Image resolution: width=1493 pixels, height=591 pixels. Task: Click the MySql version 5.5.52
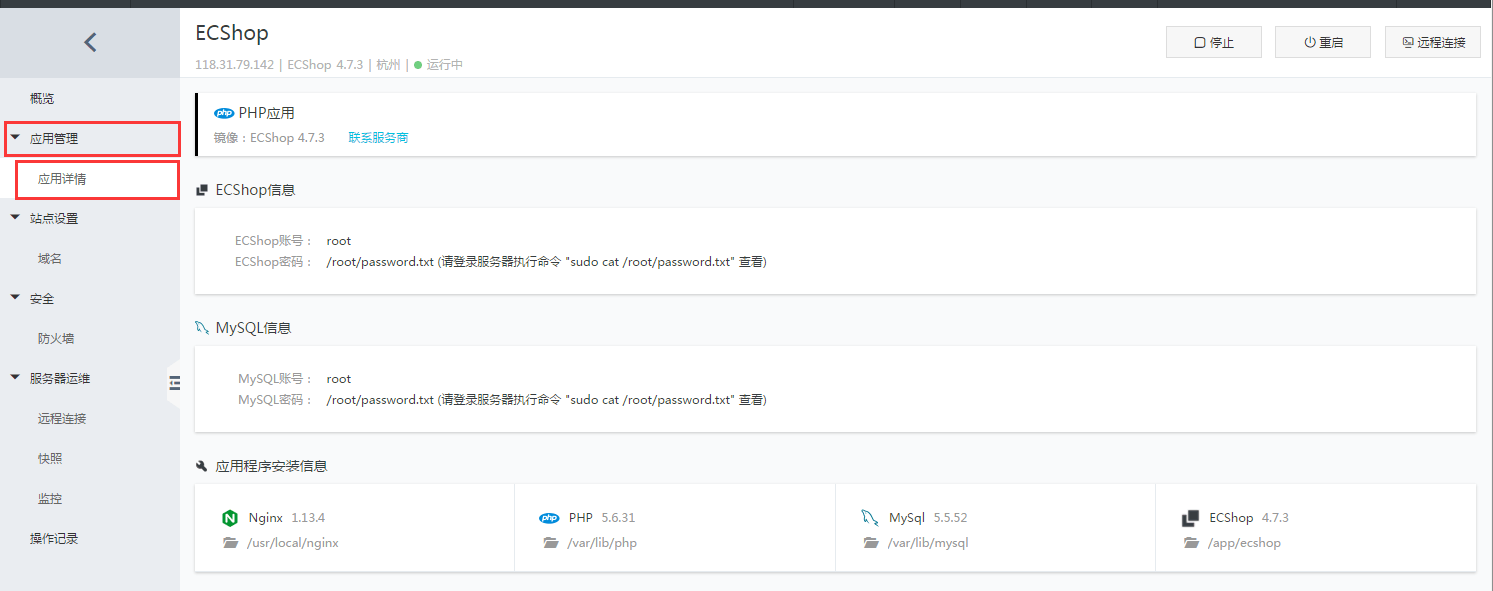click(950, 518)
